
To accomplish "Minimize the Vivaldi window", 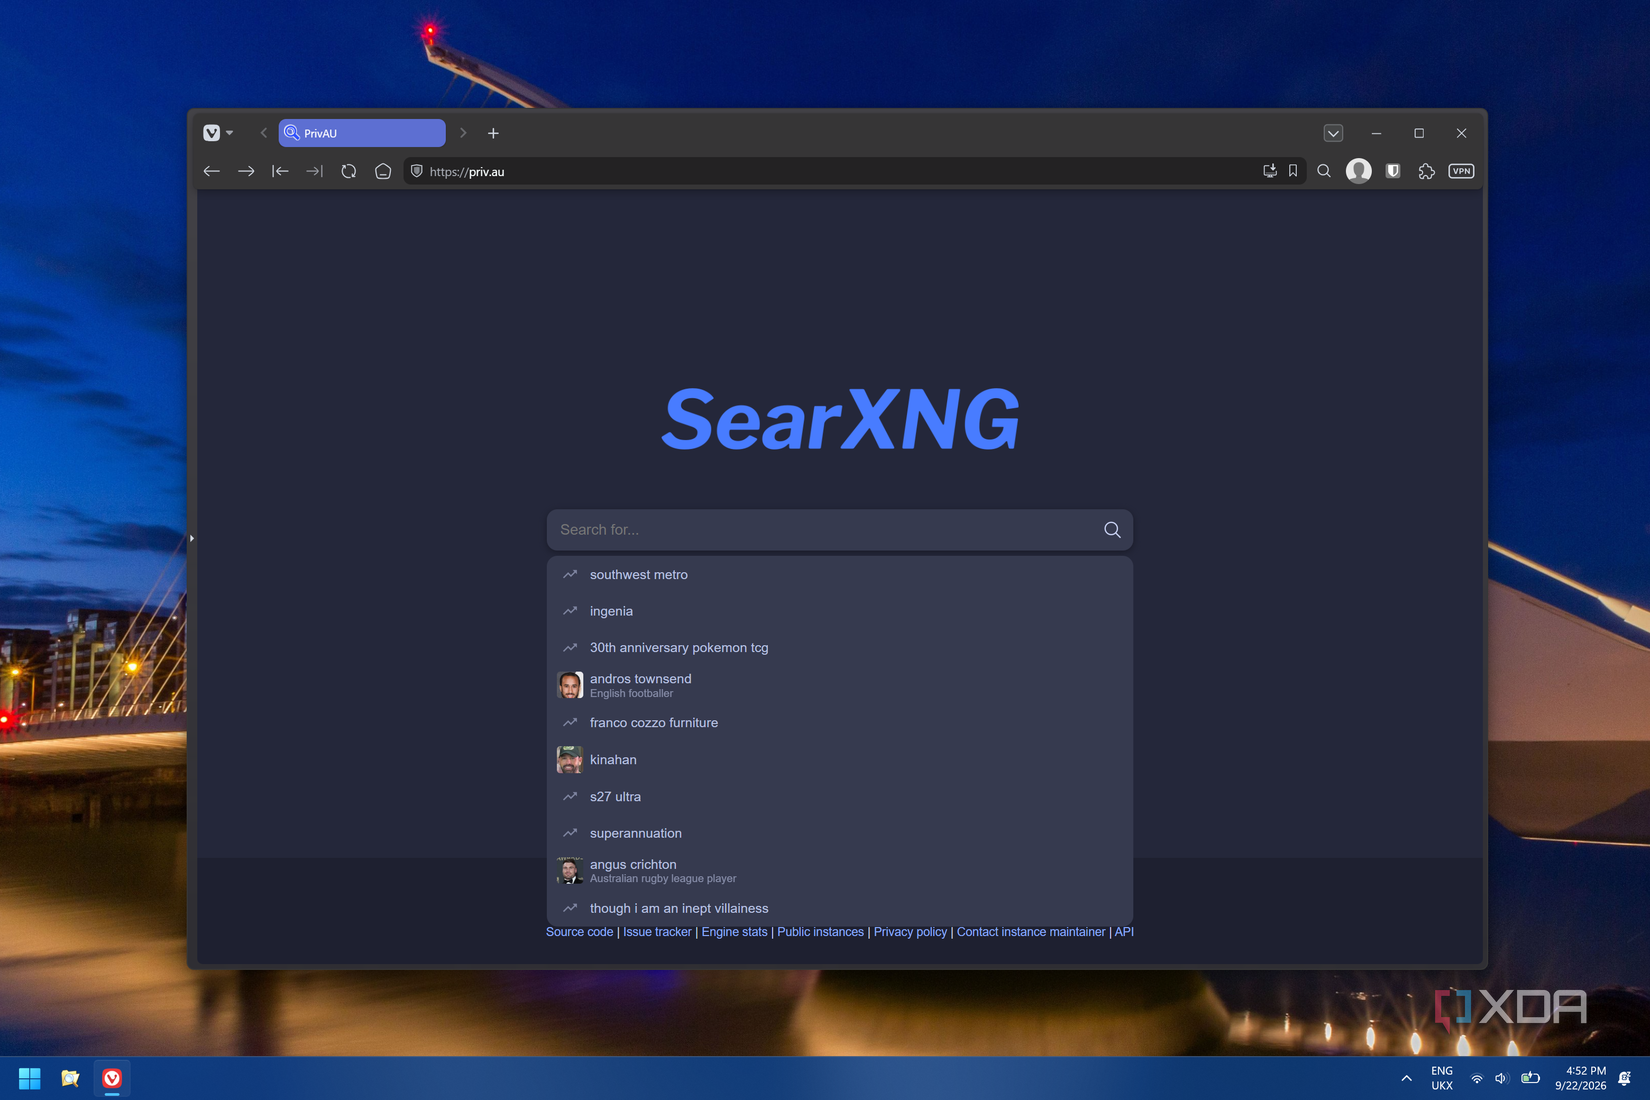I will [1376, 133].
